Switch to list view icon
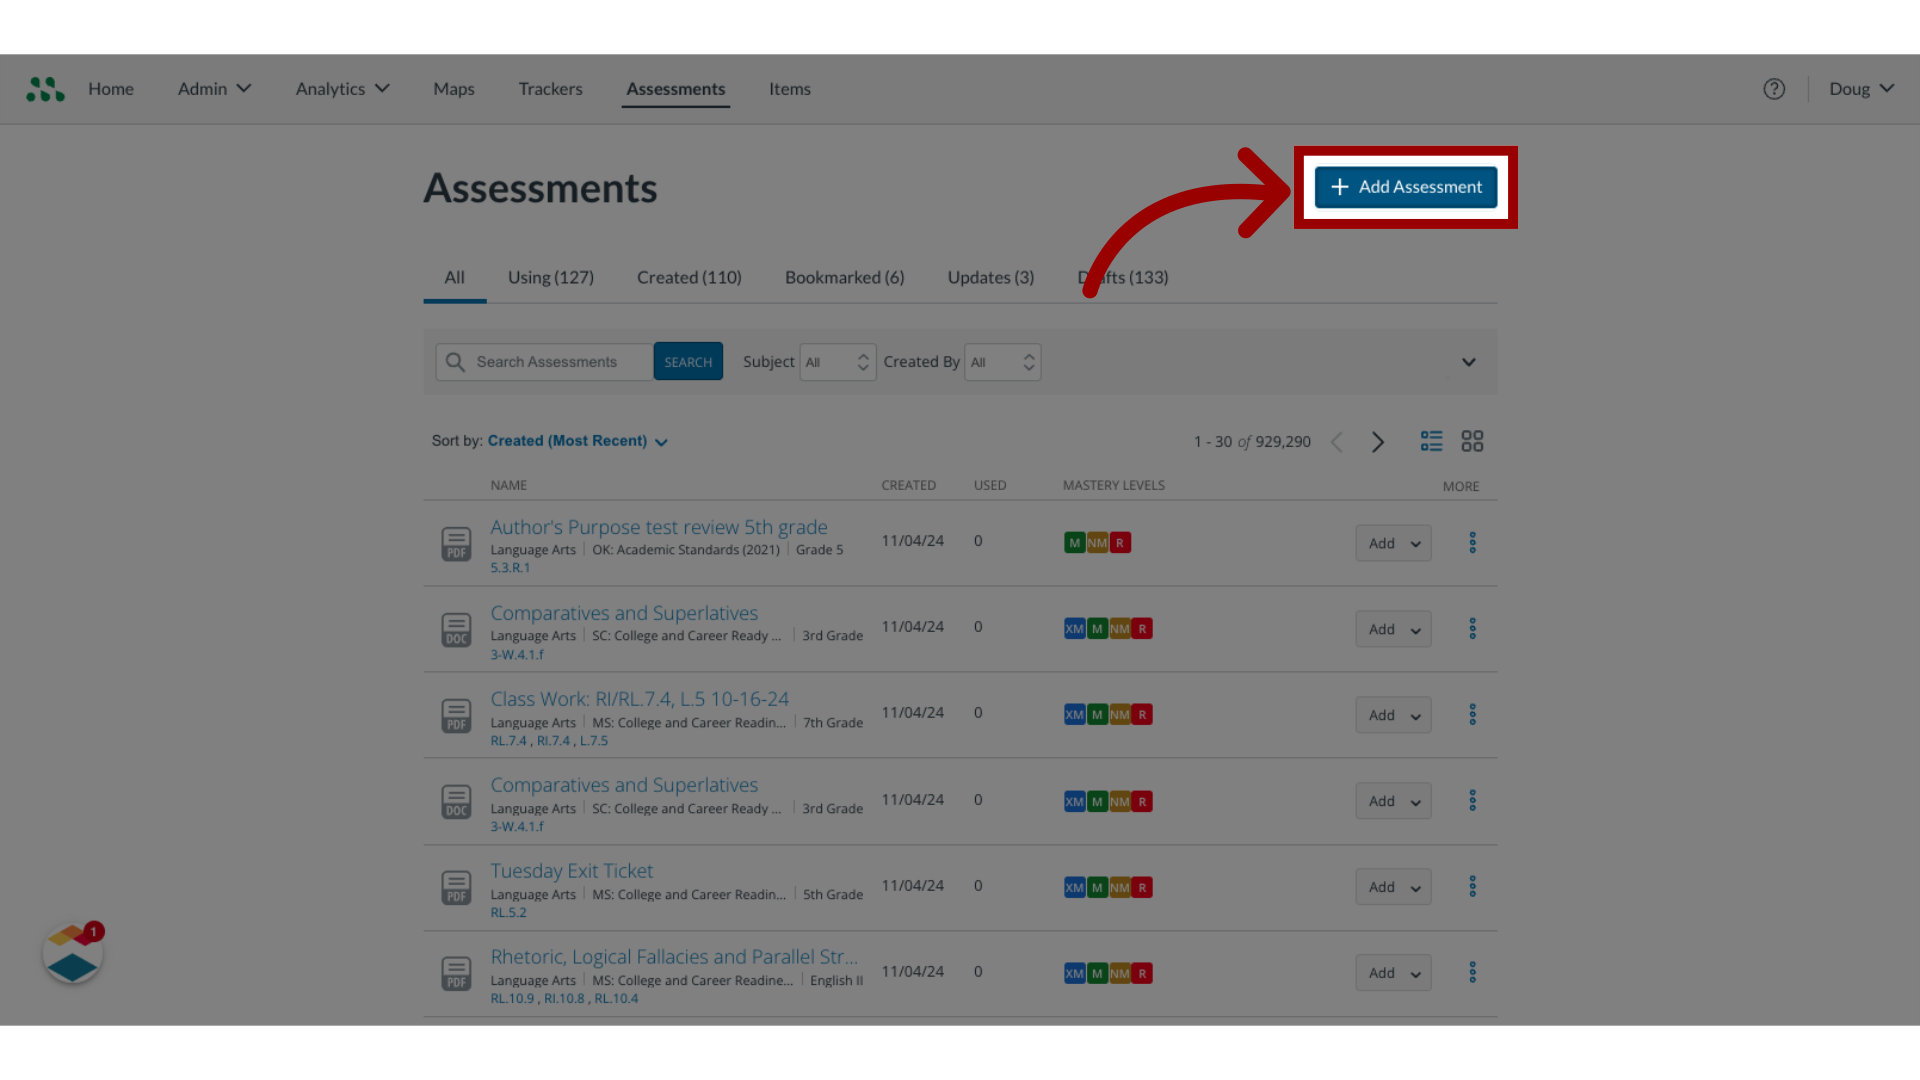1920x1080 pixels. point(1431,441)
